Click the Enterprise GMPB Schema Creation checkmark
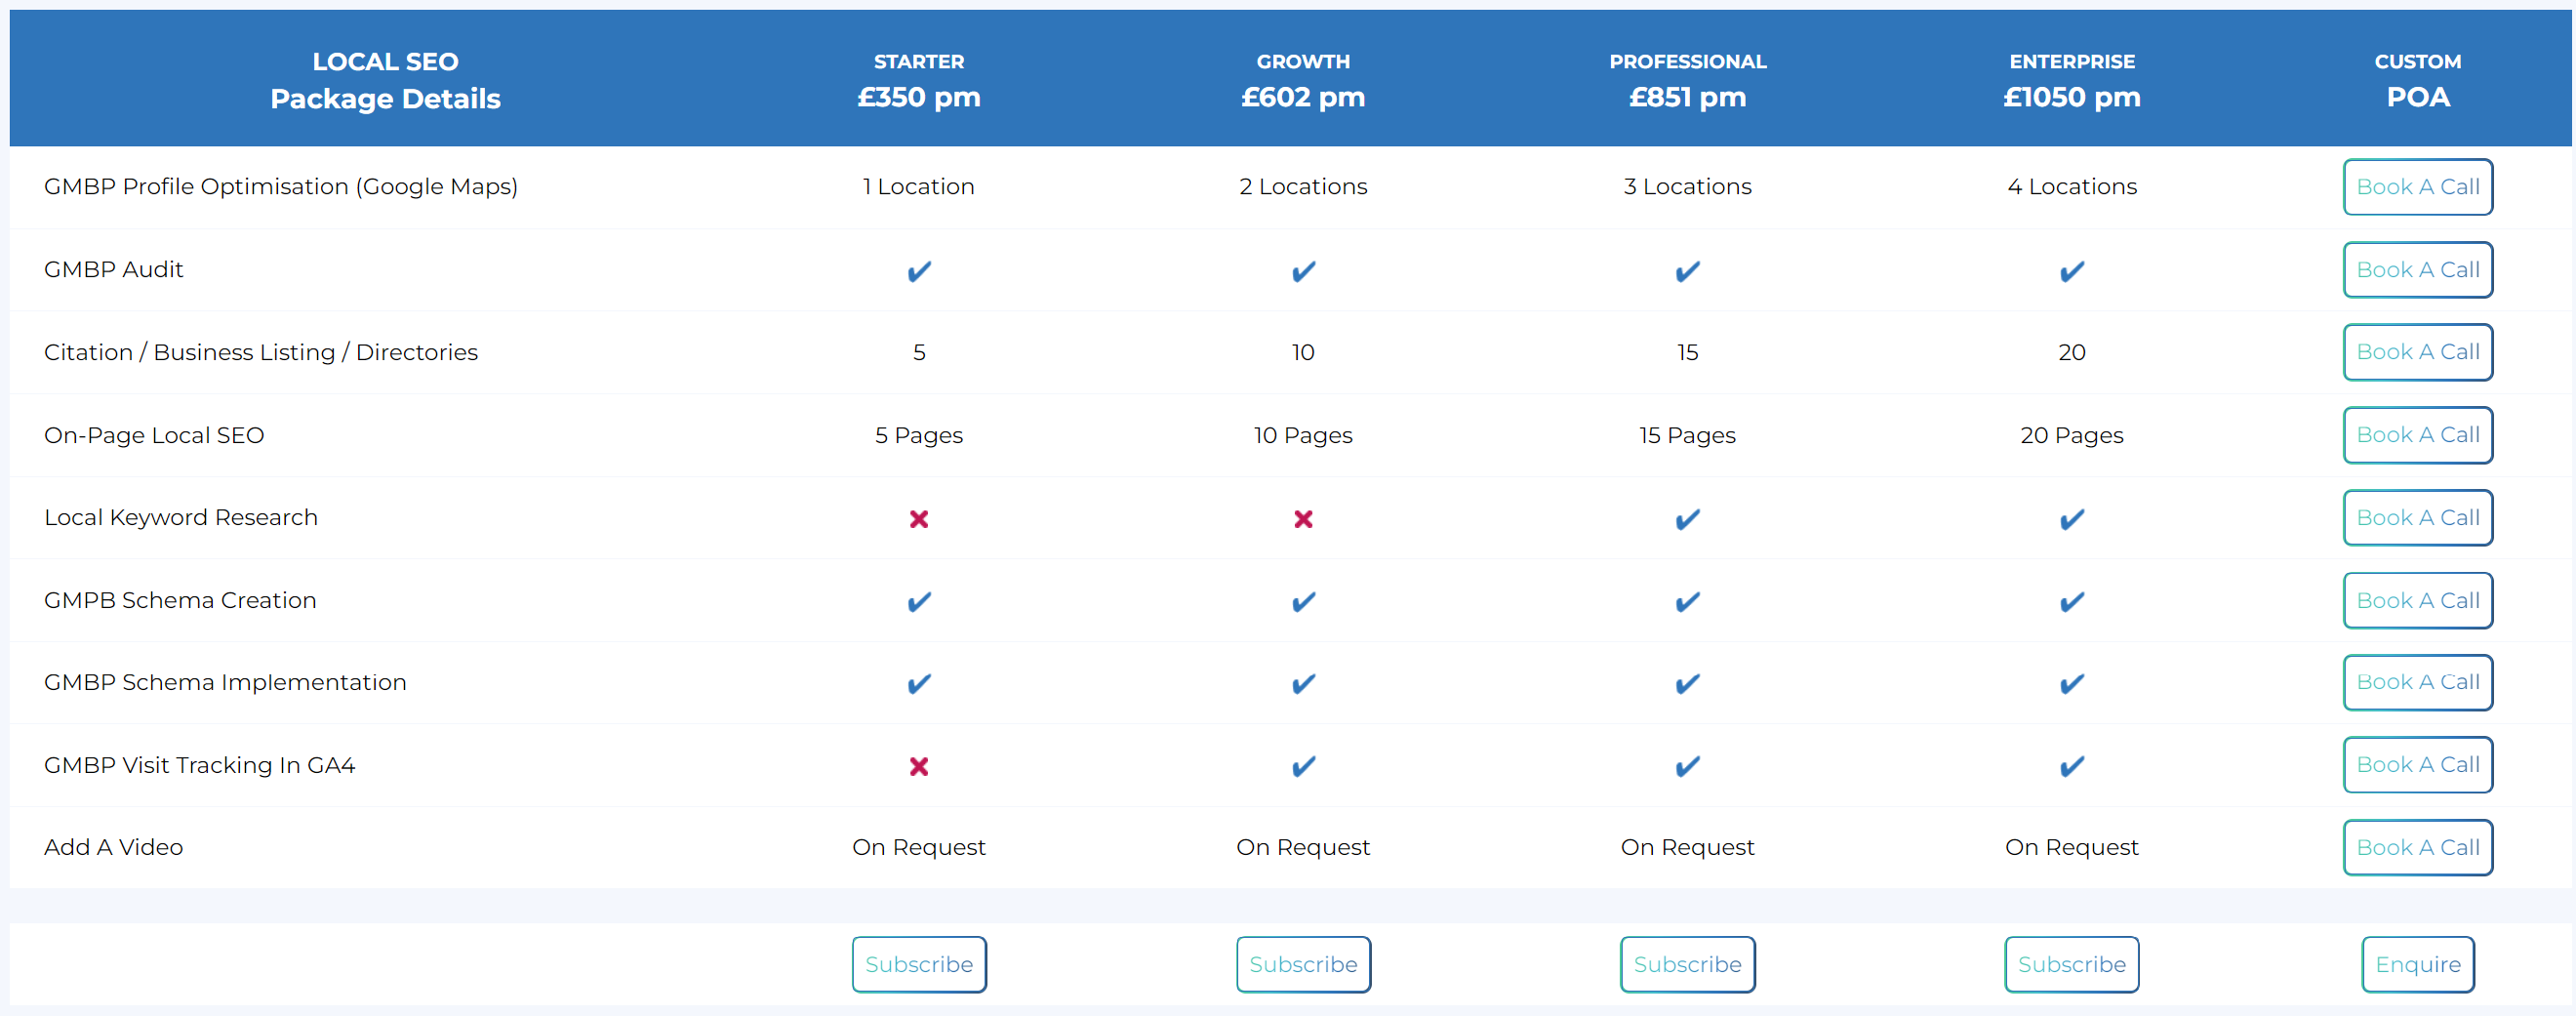The image size is (2576, 1016). (x=2072, y=602)
